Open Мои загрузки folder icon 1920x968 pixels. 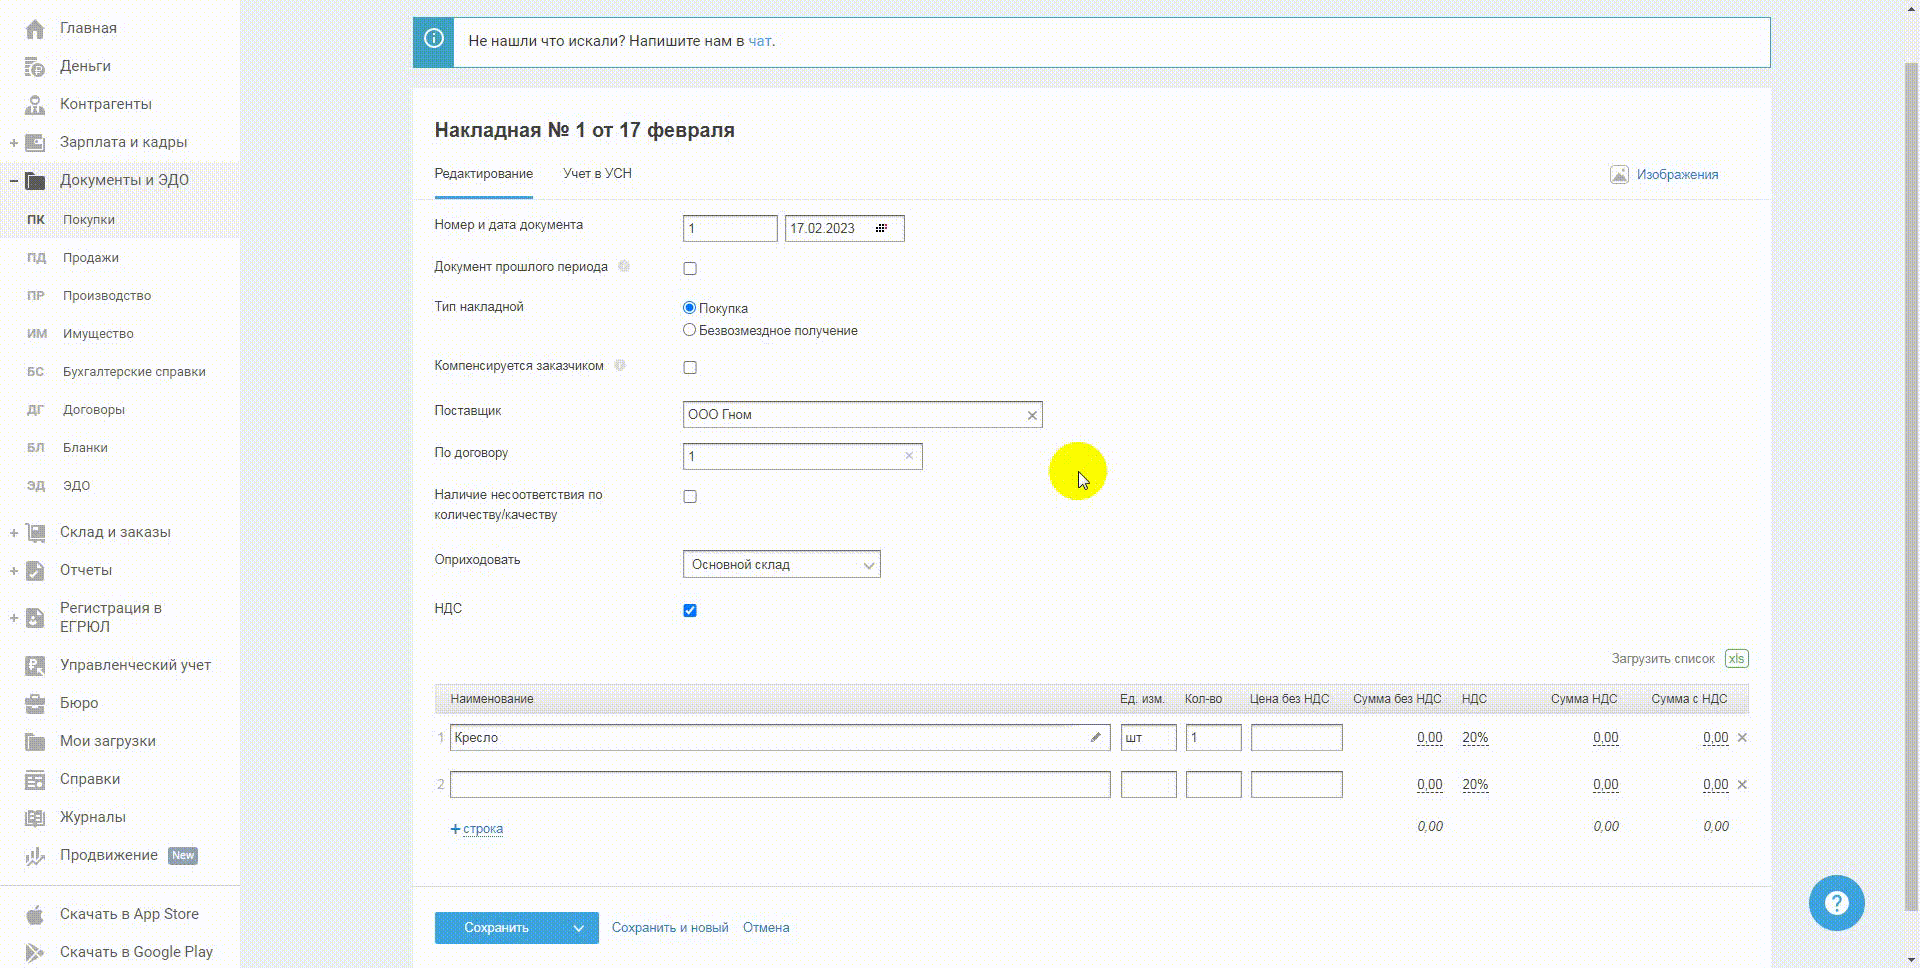pos(35,742)
